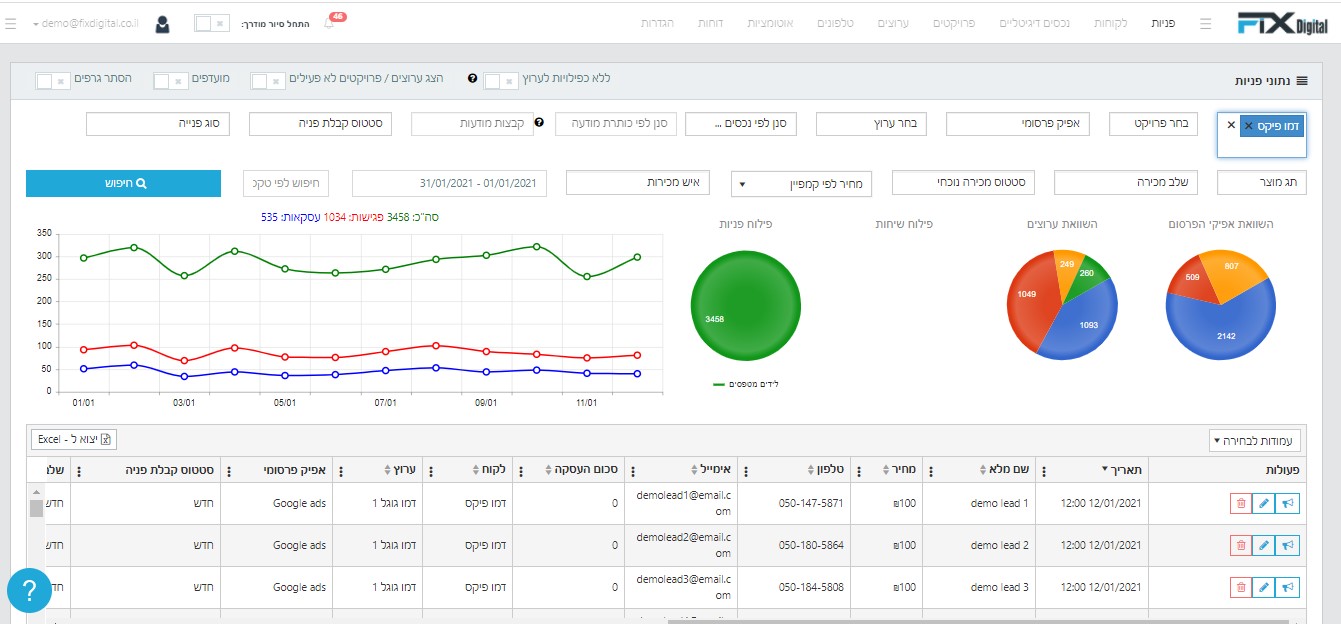This screenshot has height=624, width=1341.
Task: Click the green 3458 leads pie circle
Action: (x=745, y=306)
